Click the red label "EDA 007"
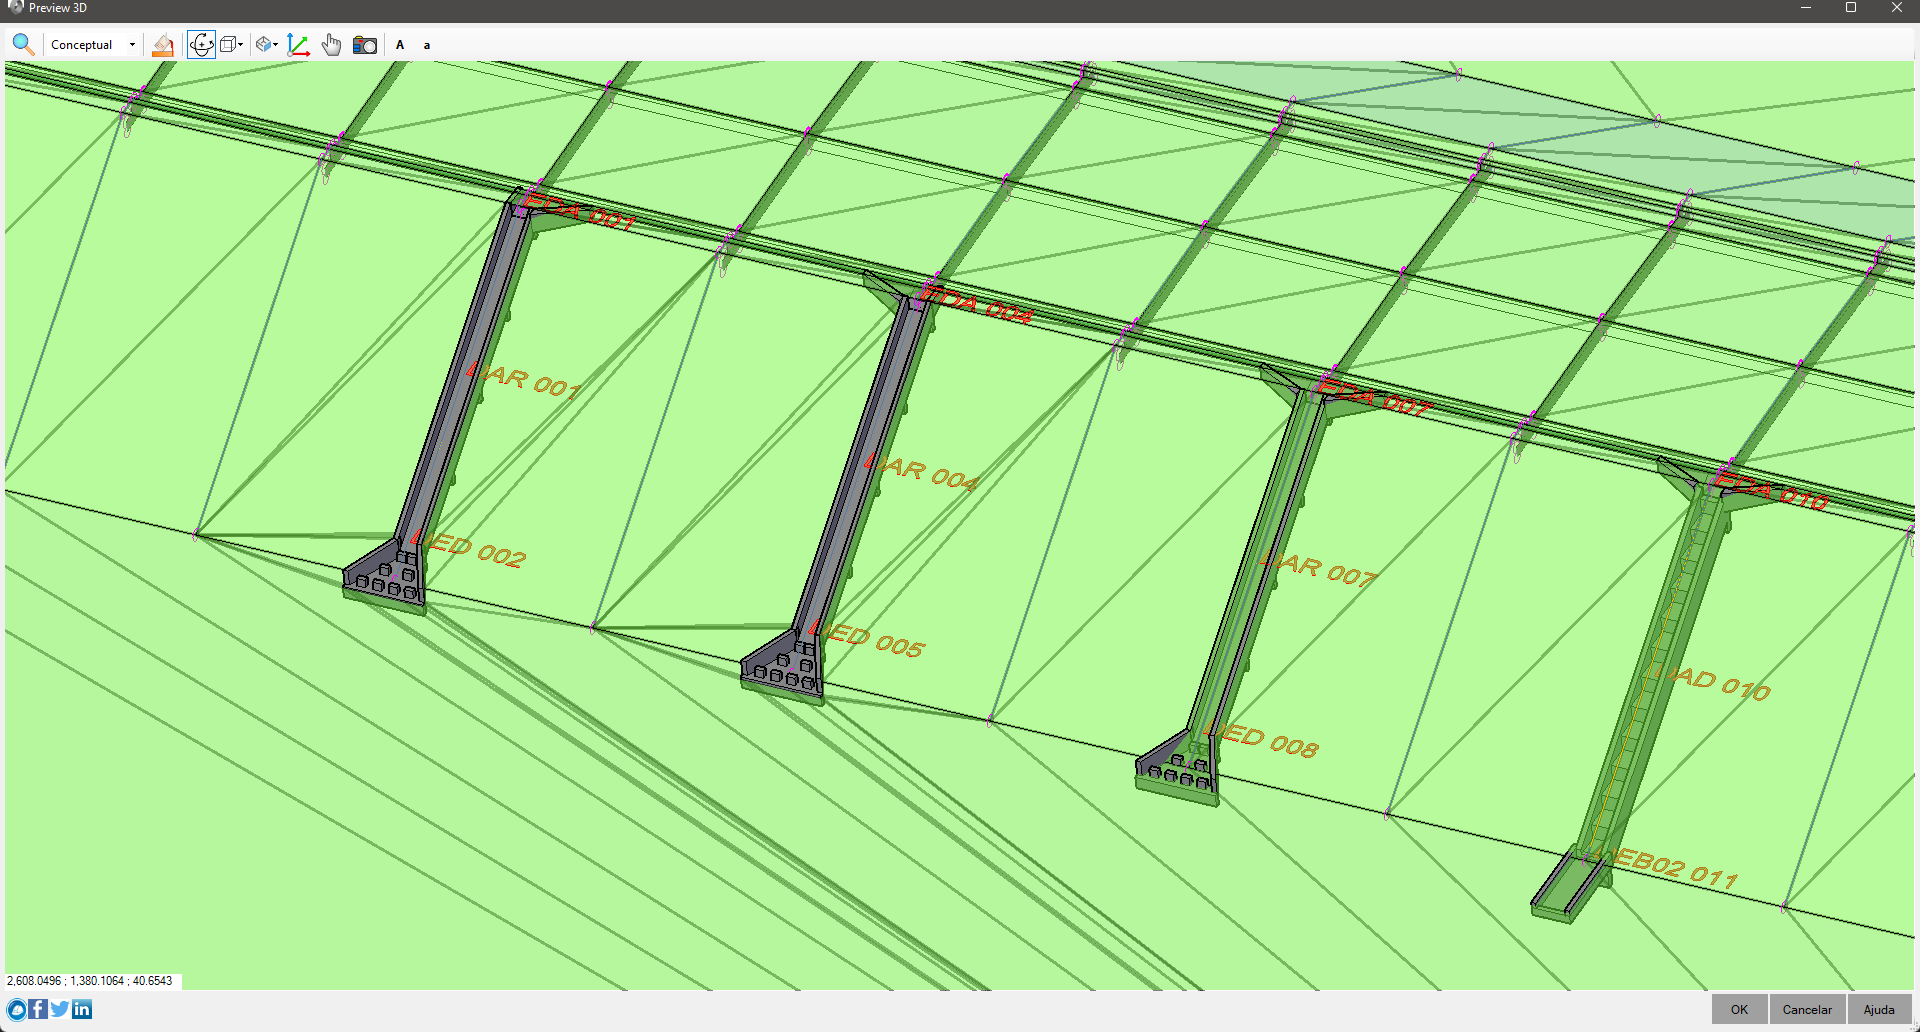 point(1376,397)
